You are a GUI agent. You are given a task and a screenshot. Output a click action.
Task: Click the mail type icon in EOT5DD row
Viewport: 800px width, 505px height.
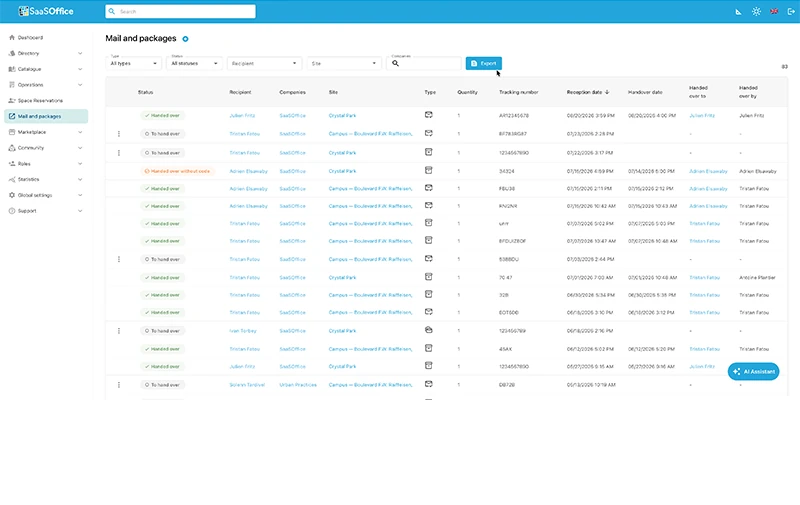pyautogui.click(x=429, y=312)
